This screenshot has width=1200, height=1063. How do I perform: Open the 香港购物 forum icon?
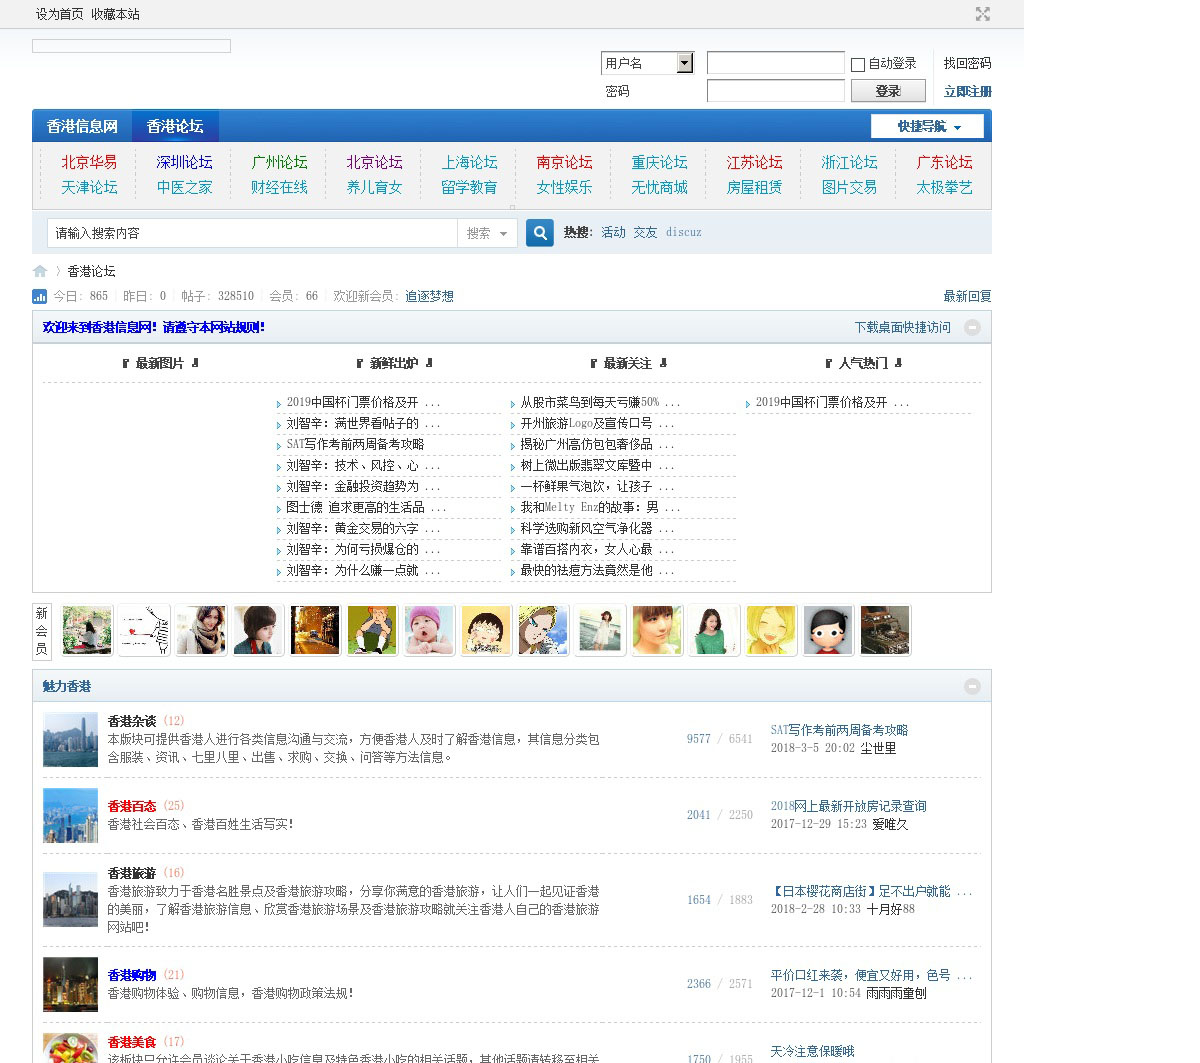click(70, 984)
